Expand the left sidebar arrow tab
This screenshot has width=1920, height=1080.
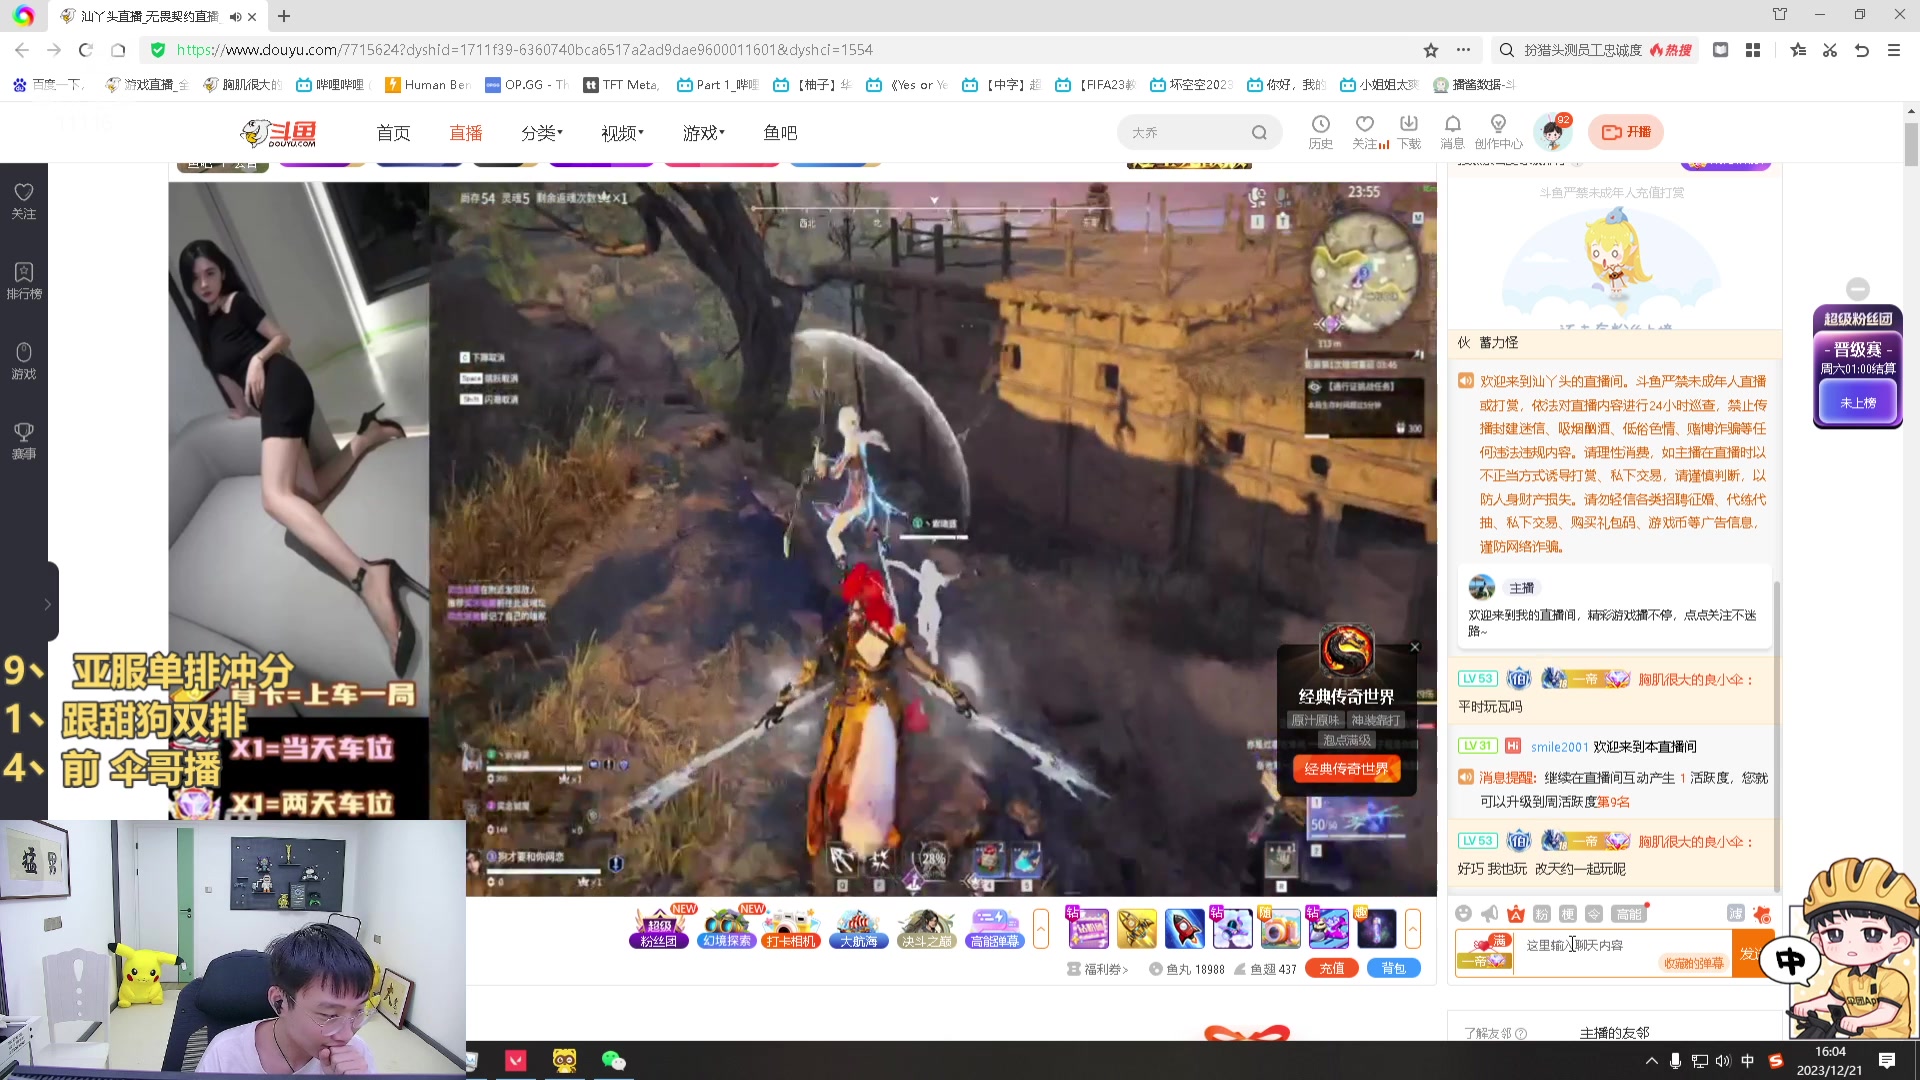click(x=47, y=603)
